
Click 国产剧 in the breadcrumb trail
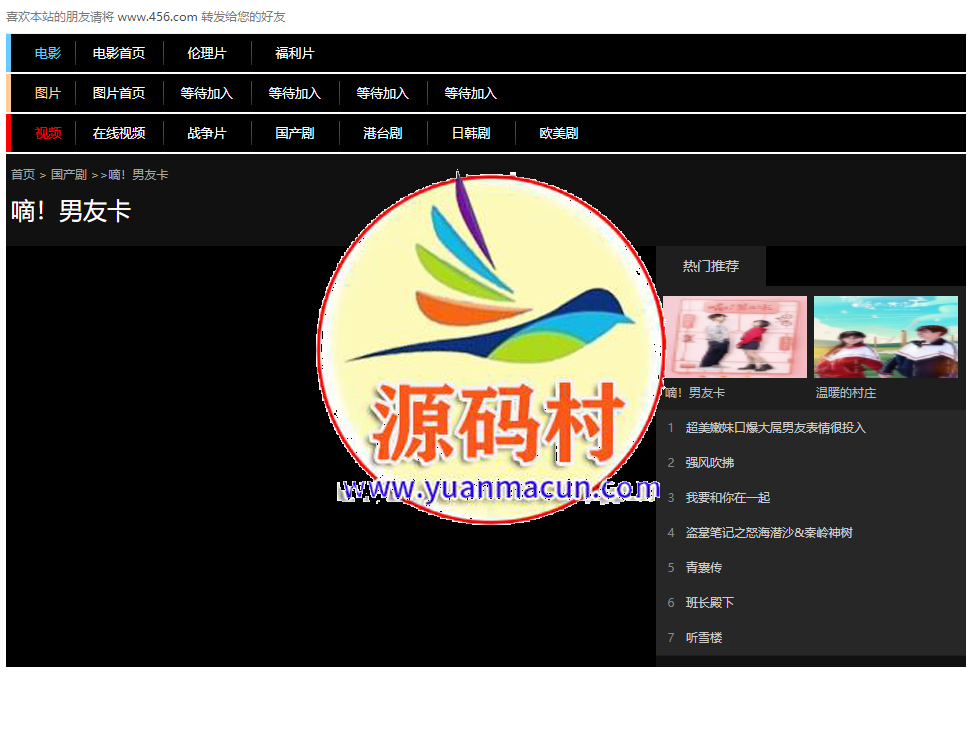(69, 175)
